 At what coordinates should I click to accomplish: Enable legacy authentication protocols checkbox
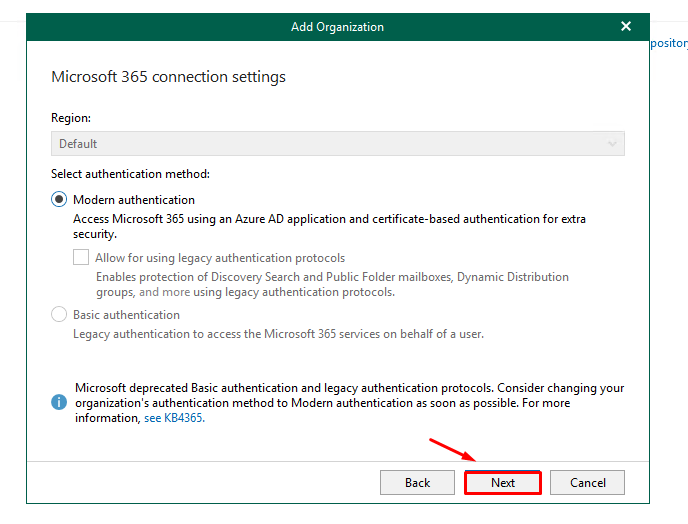tap(81, 257)
